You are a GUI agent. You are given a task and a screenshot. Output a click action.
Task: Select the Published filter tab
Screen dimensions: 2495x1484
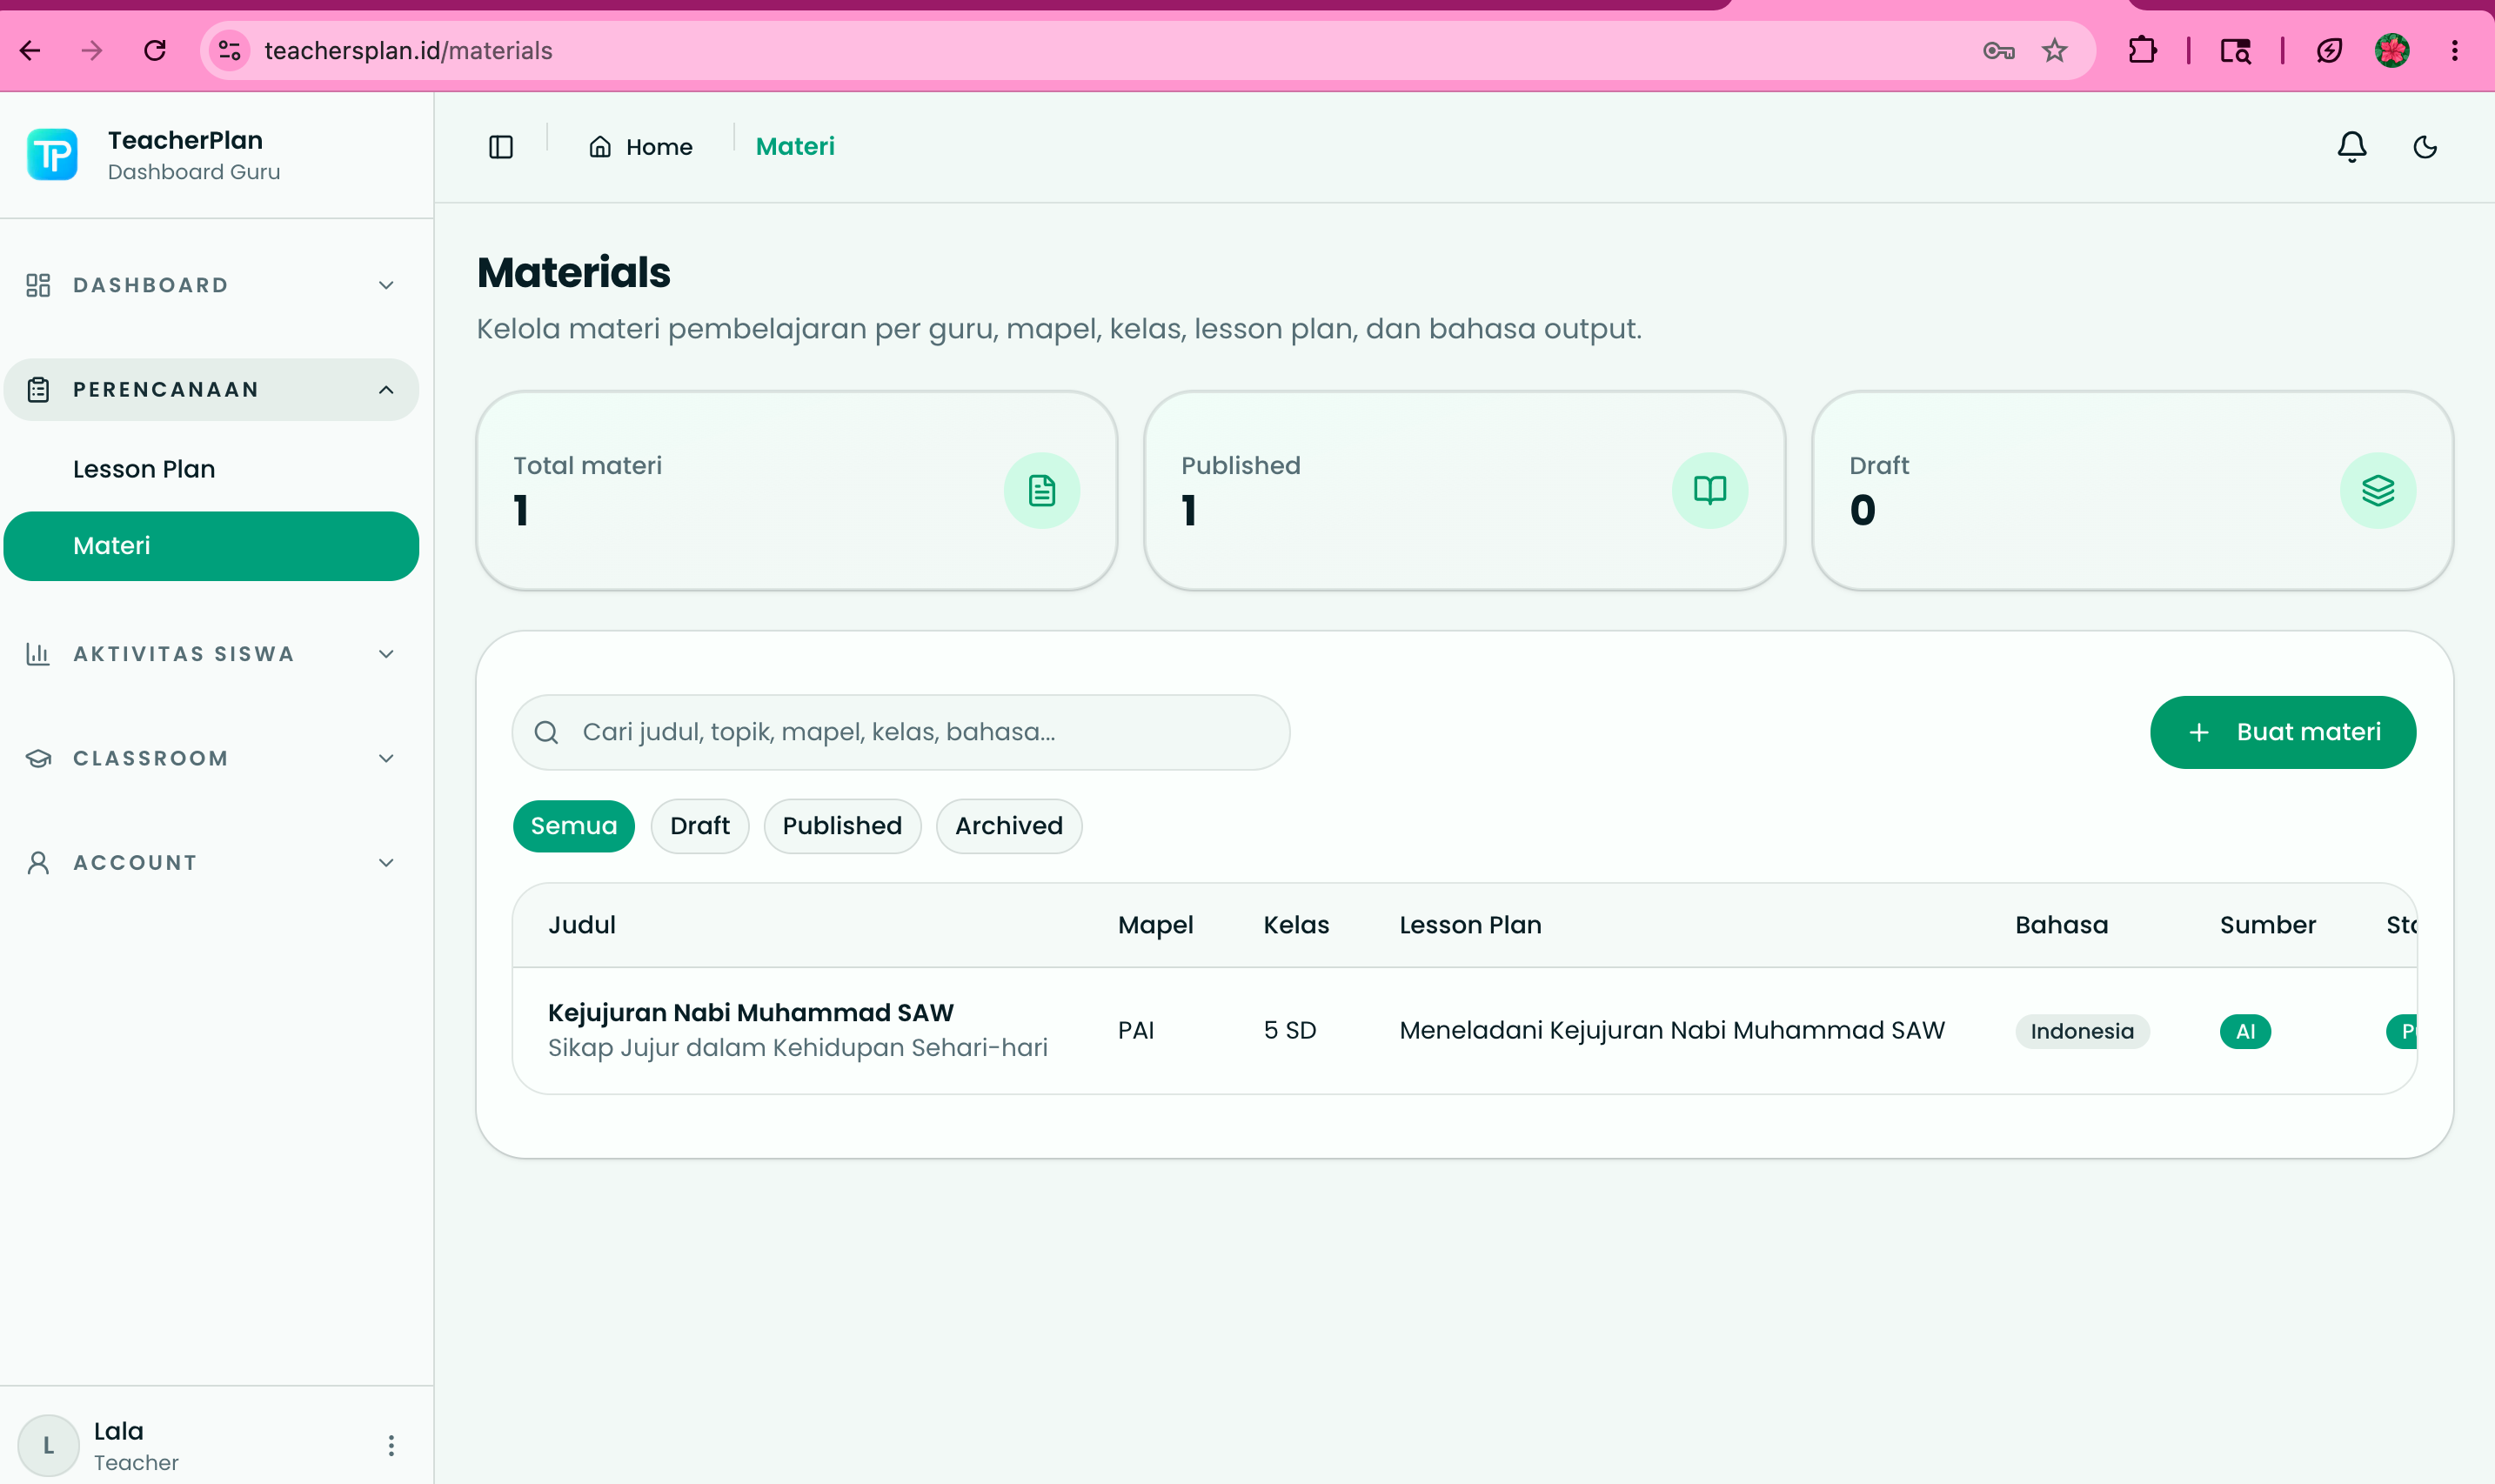(x=842, y=826)
